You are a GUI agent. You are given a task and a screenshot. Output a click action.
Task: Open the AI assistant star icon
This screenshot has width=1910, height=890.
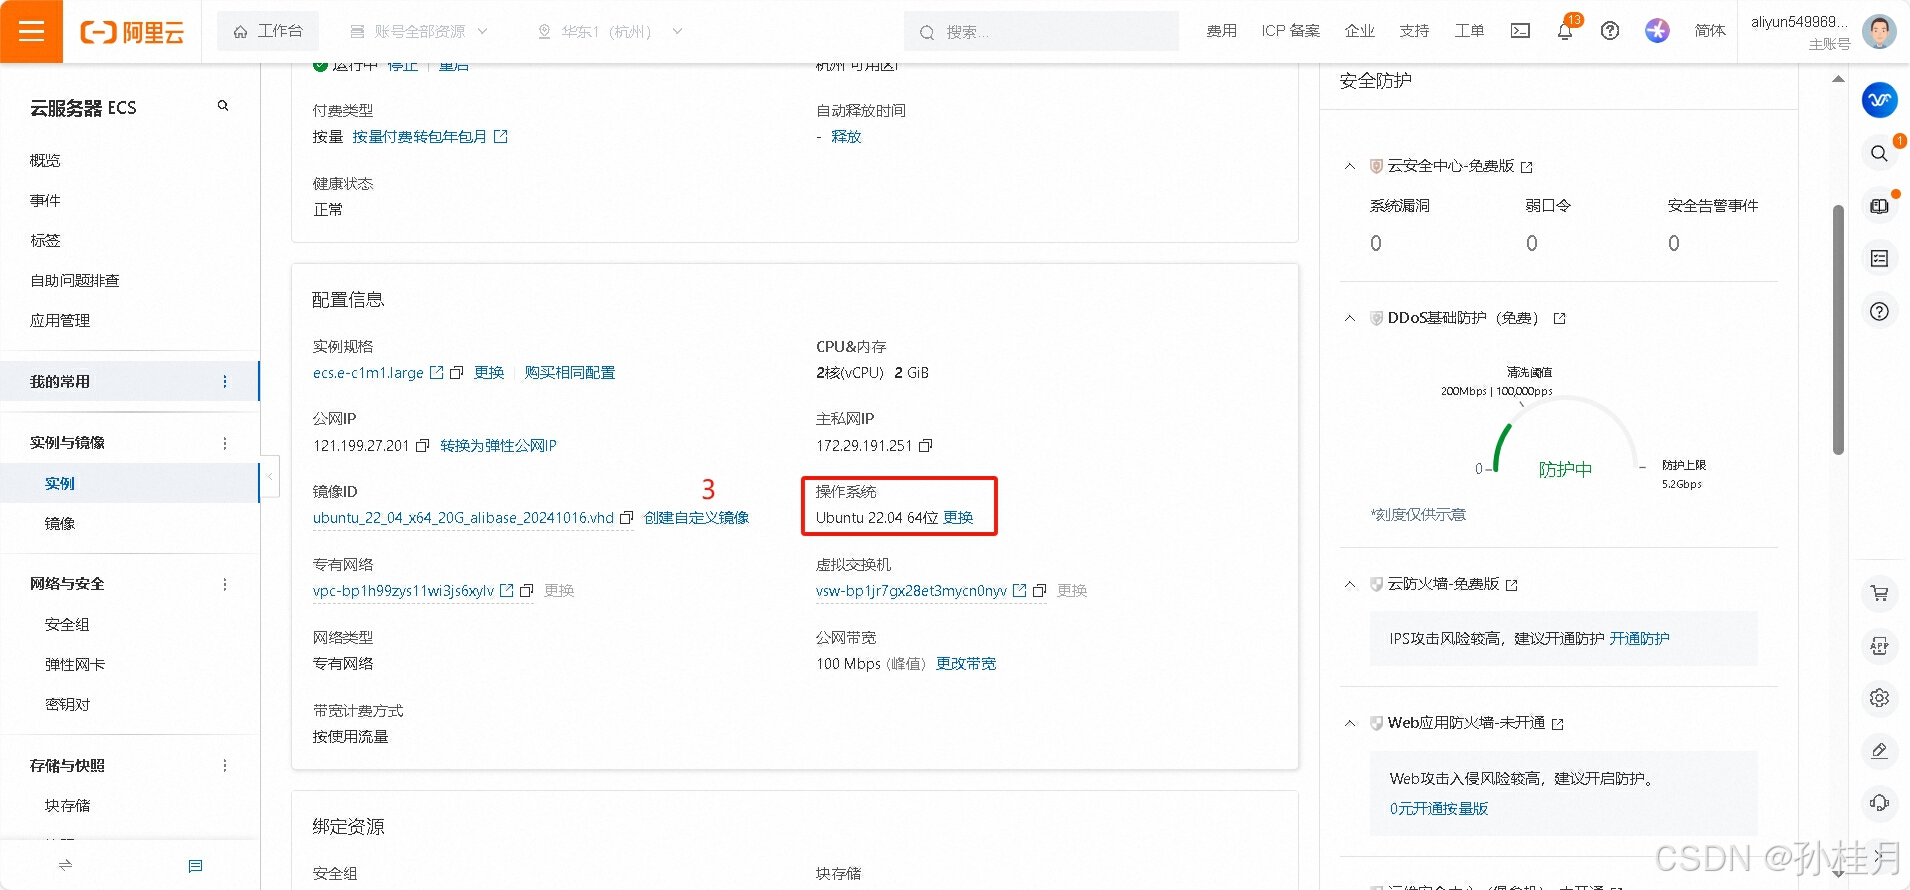(1657, 31)
